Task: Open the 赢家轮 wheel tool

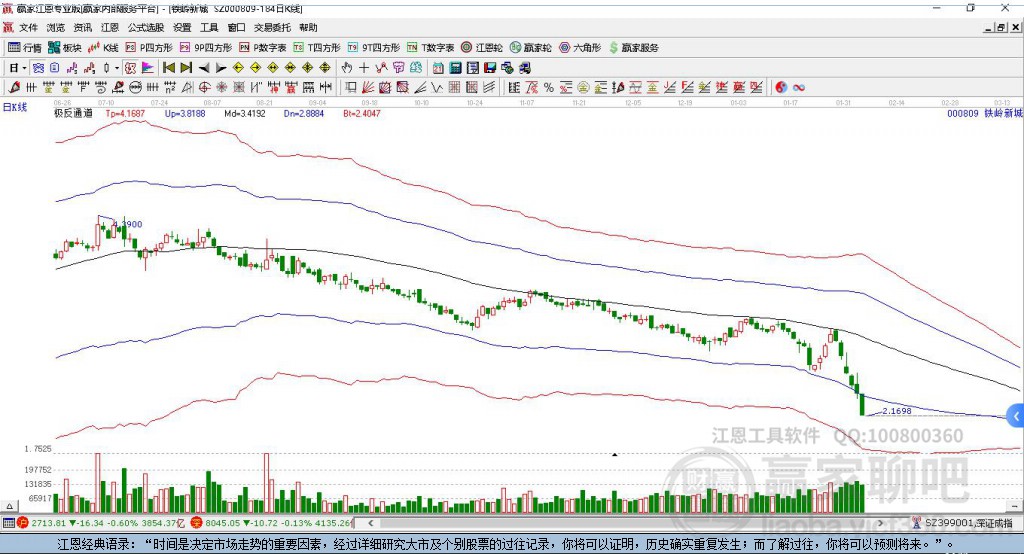Action: coord(531,48)
